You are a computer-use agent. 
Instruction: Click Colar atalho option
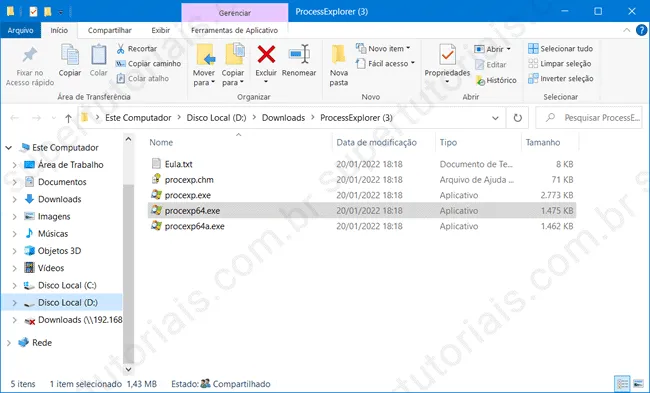(142, 78)
